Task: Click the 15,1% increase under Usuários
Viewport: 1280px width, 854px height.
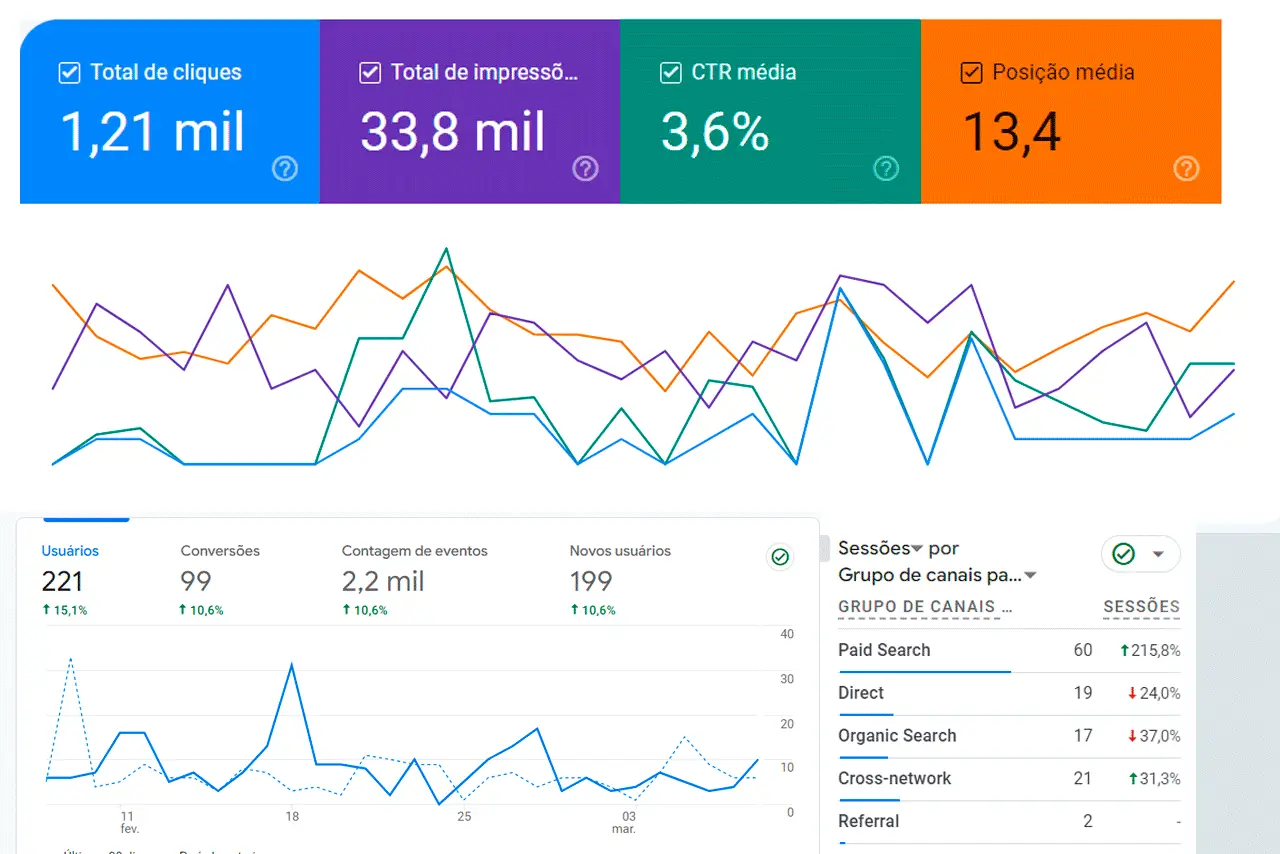Action: pyautogui.click(x=64, y=610)
